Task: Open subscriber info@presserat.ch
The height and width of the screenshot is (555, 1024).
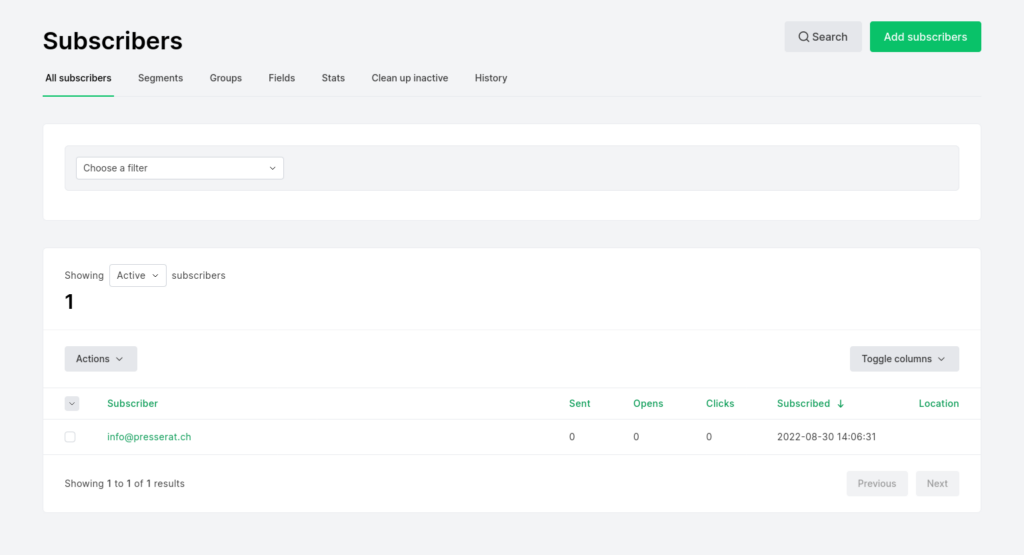Action: tap(149, 437)
